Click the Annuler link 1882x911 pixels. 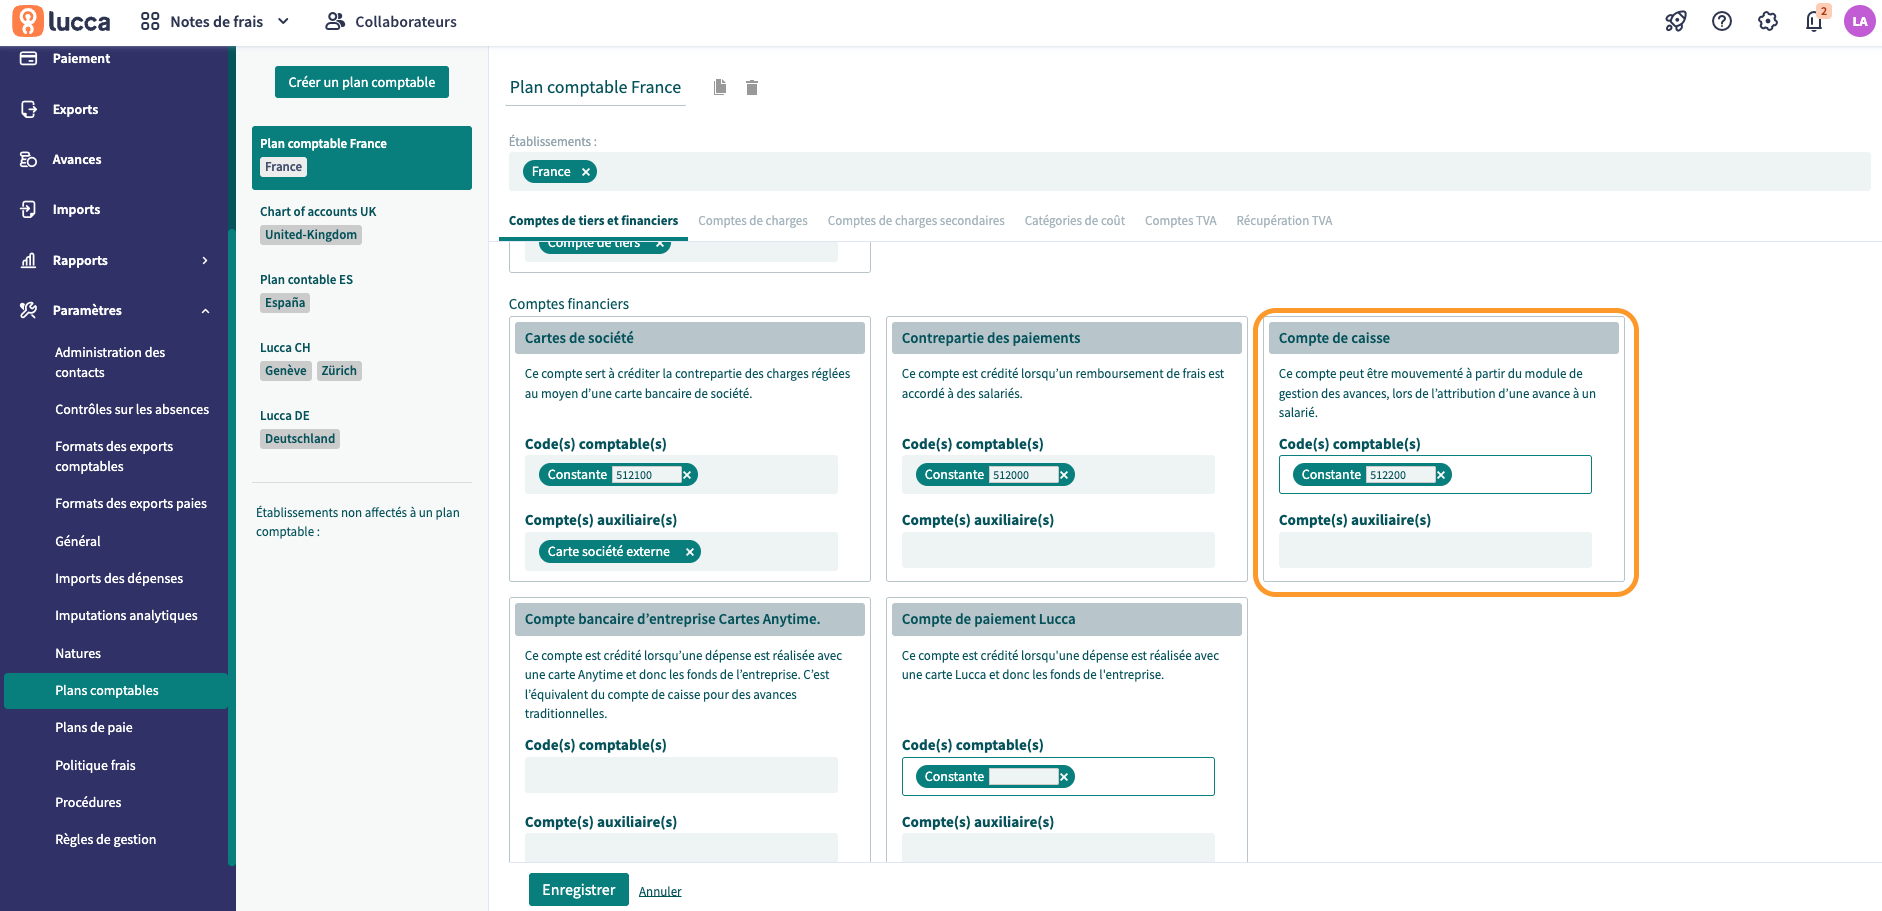point(660,891)
